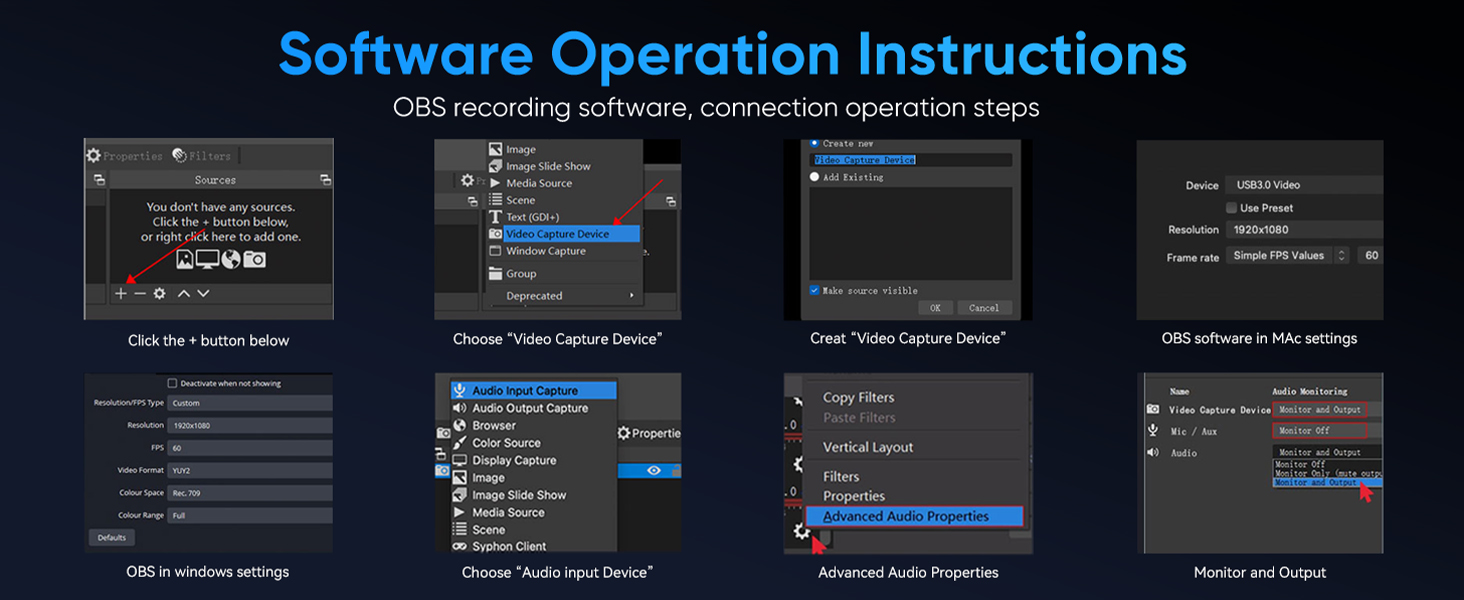Open the Resolution field below Resolution/FPS Type
Screen dimensions: 1464x600
pos(250,425)
